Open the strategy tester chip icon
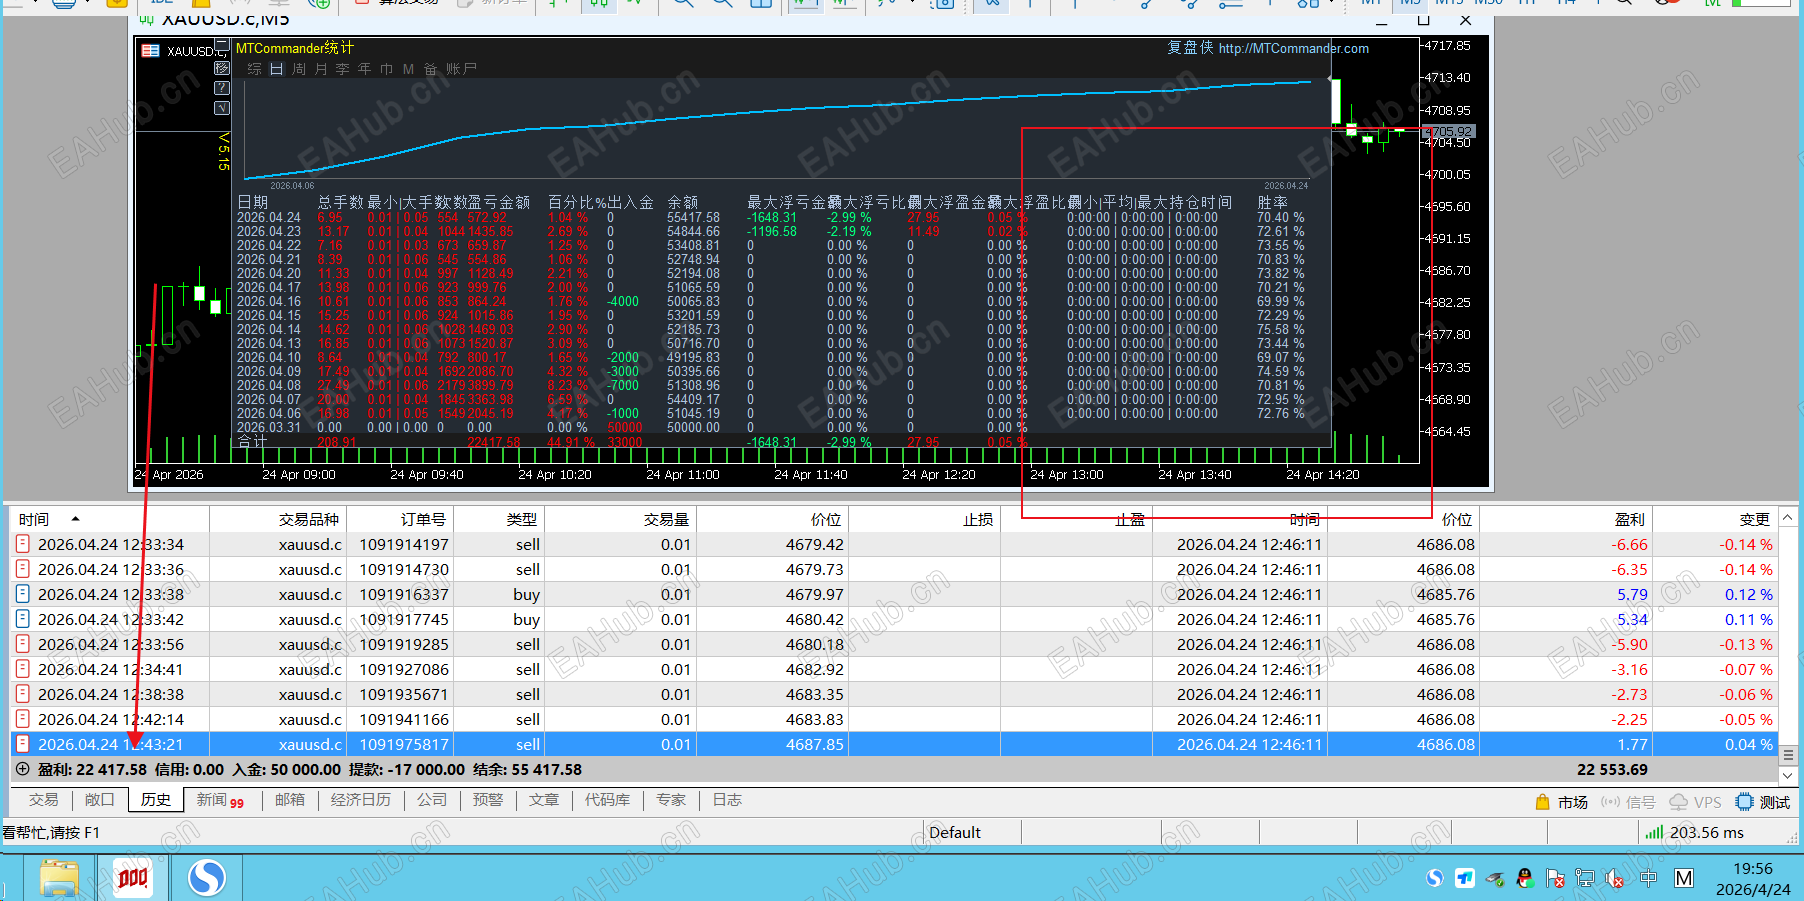 pos(1745,802)
